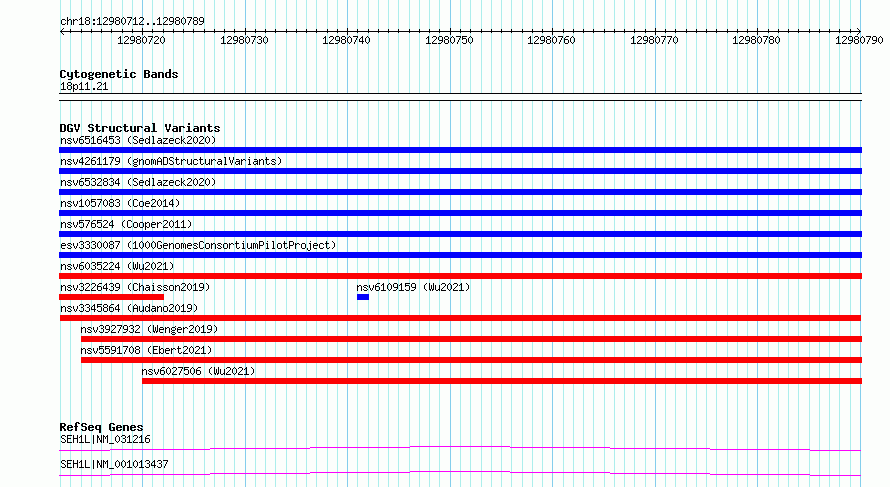
Task: Click the blue bar under nsv1057083
Action: click(460, 213)
